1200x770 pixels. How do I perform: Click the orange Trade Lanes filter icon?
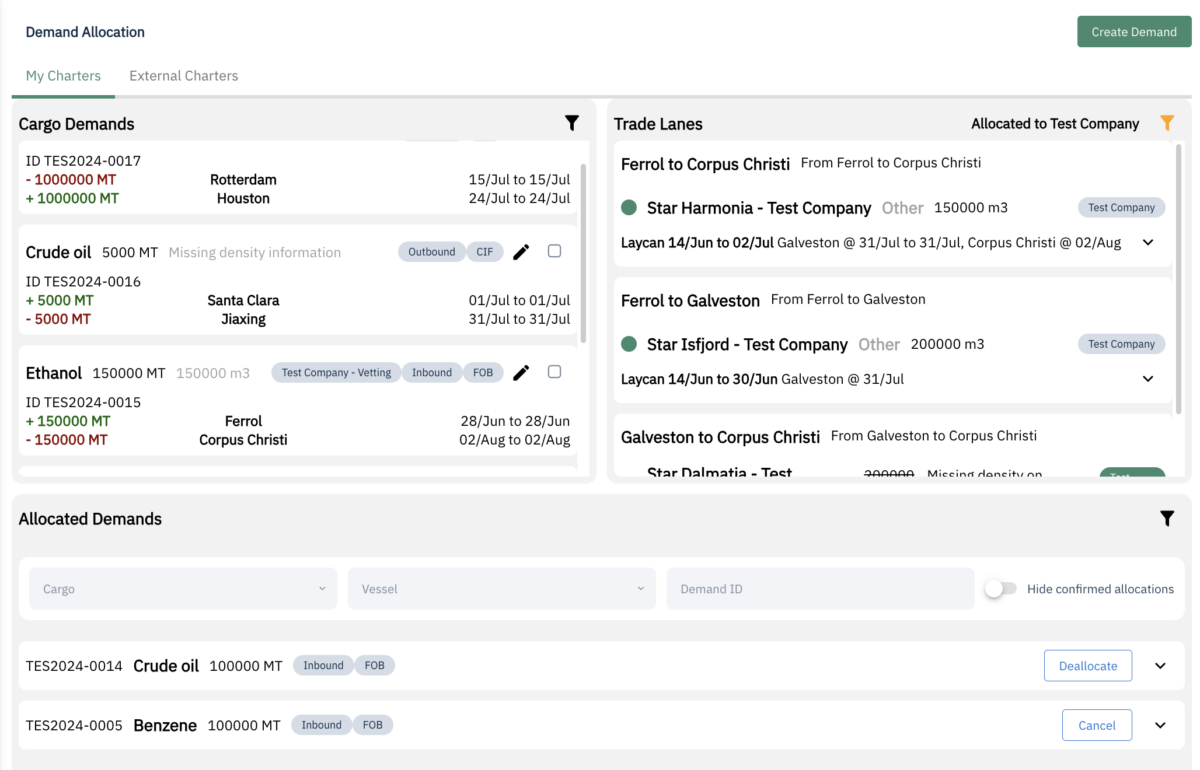(x=1166, y=123)
